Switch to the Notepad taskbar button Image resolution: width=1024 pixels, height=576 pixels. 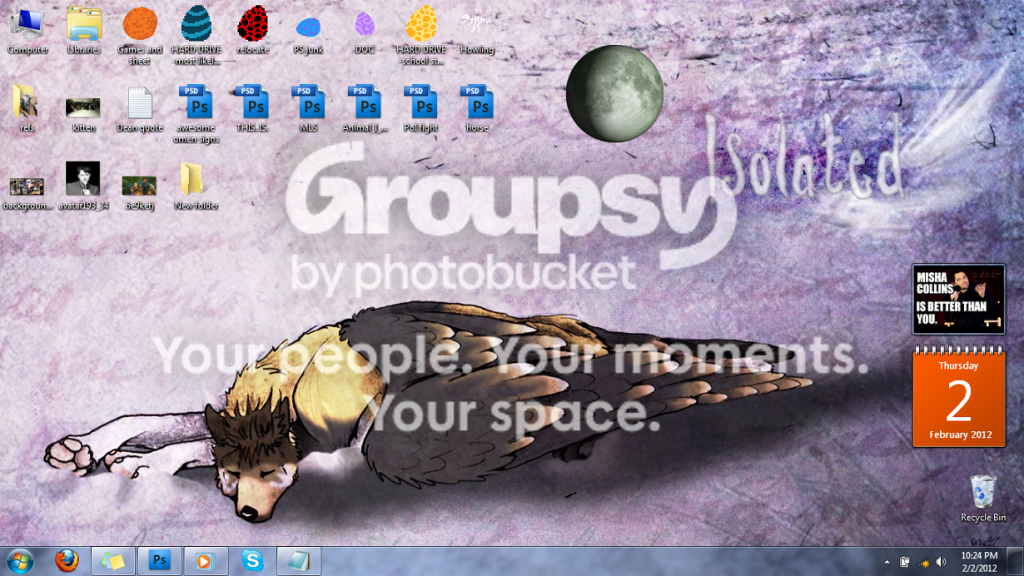click(x=298, y=561)
